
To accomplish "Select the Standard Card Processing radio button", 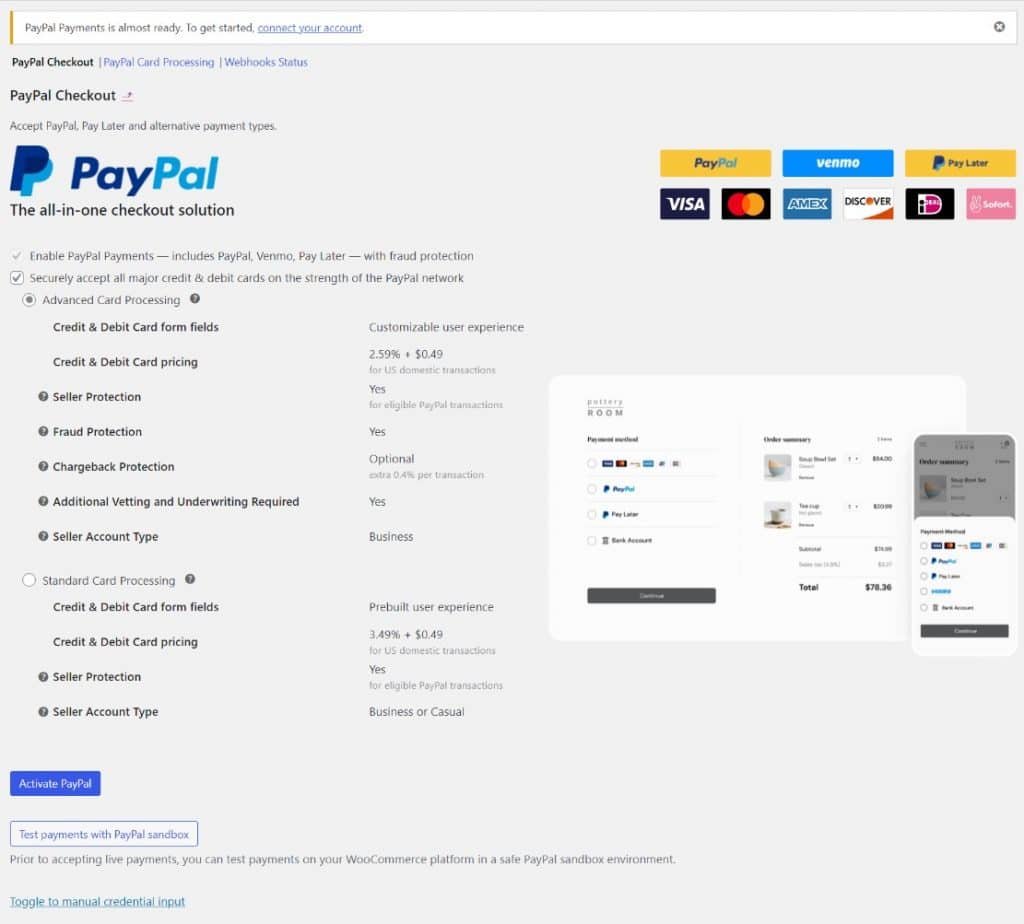I will click(x=29, y=580).
